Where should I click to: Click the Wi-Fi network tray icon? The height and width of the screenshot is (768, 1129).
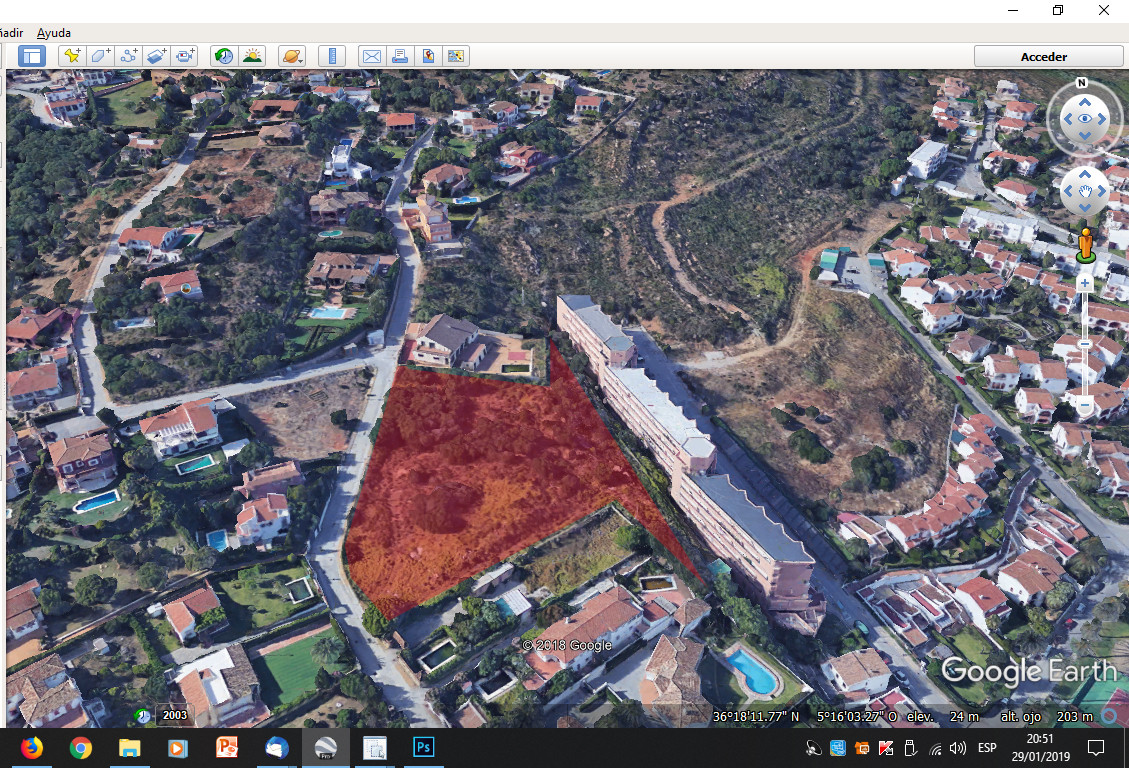[935, 749]
